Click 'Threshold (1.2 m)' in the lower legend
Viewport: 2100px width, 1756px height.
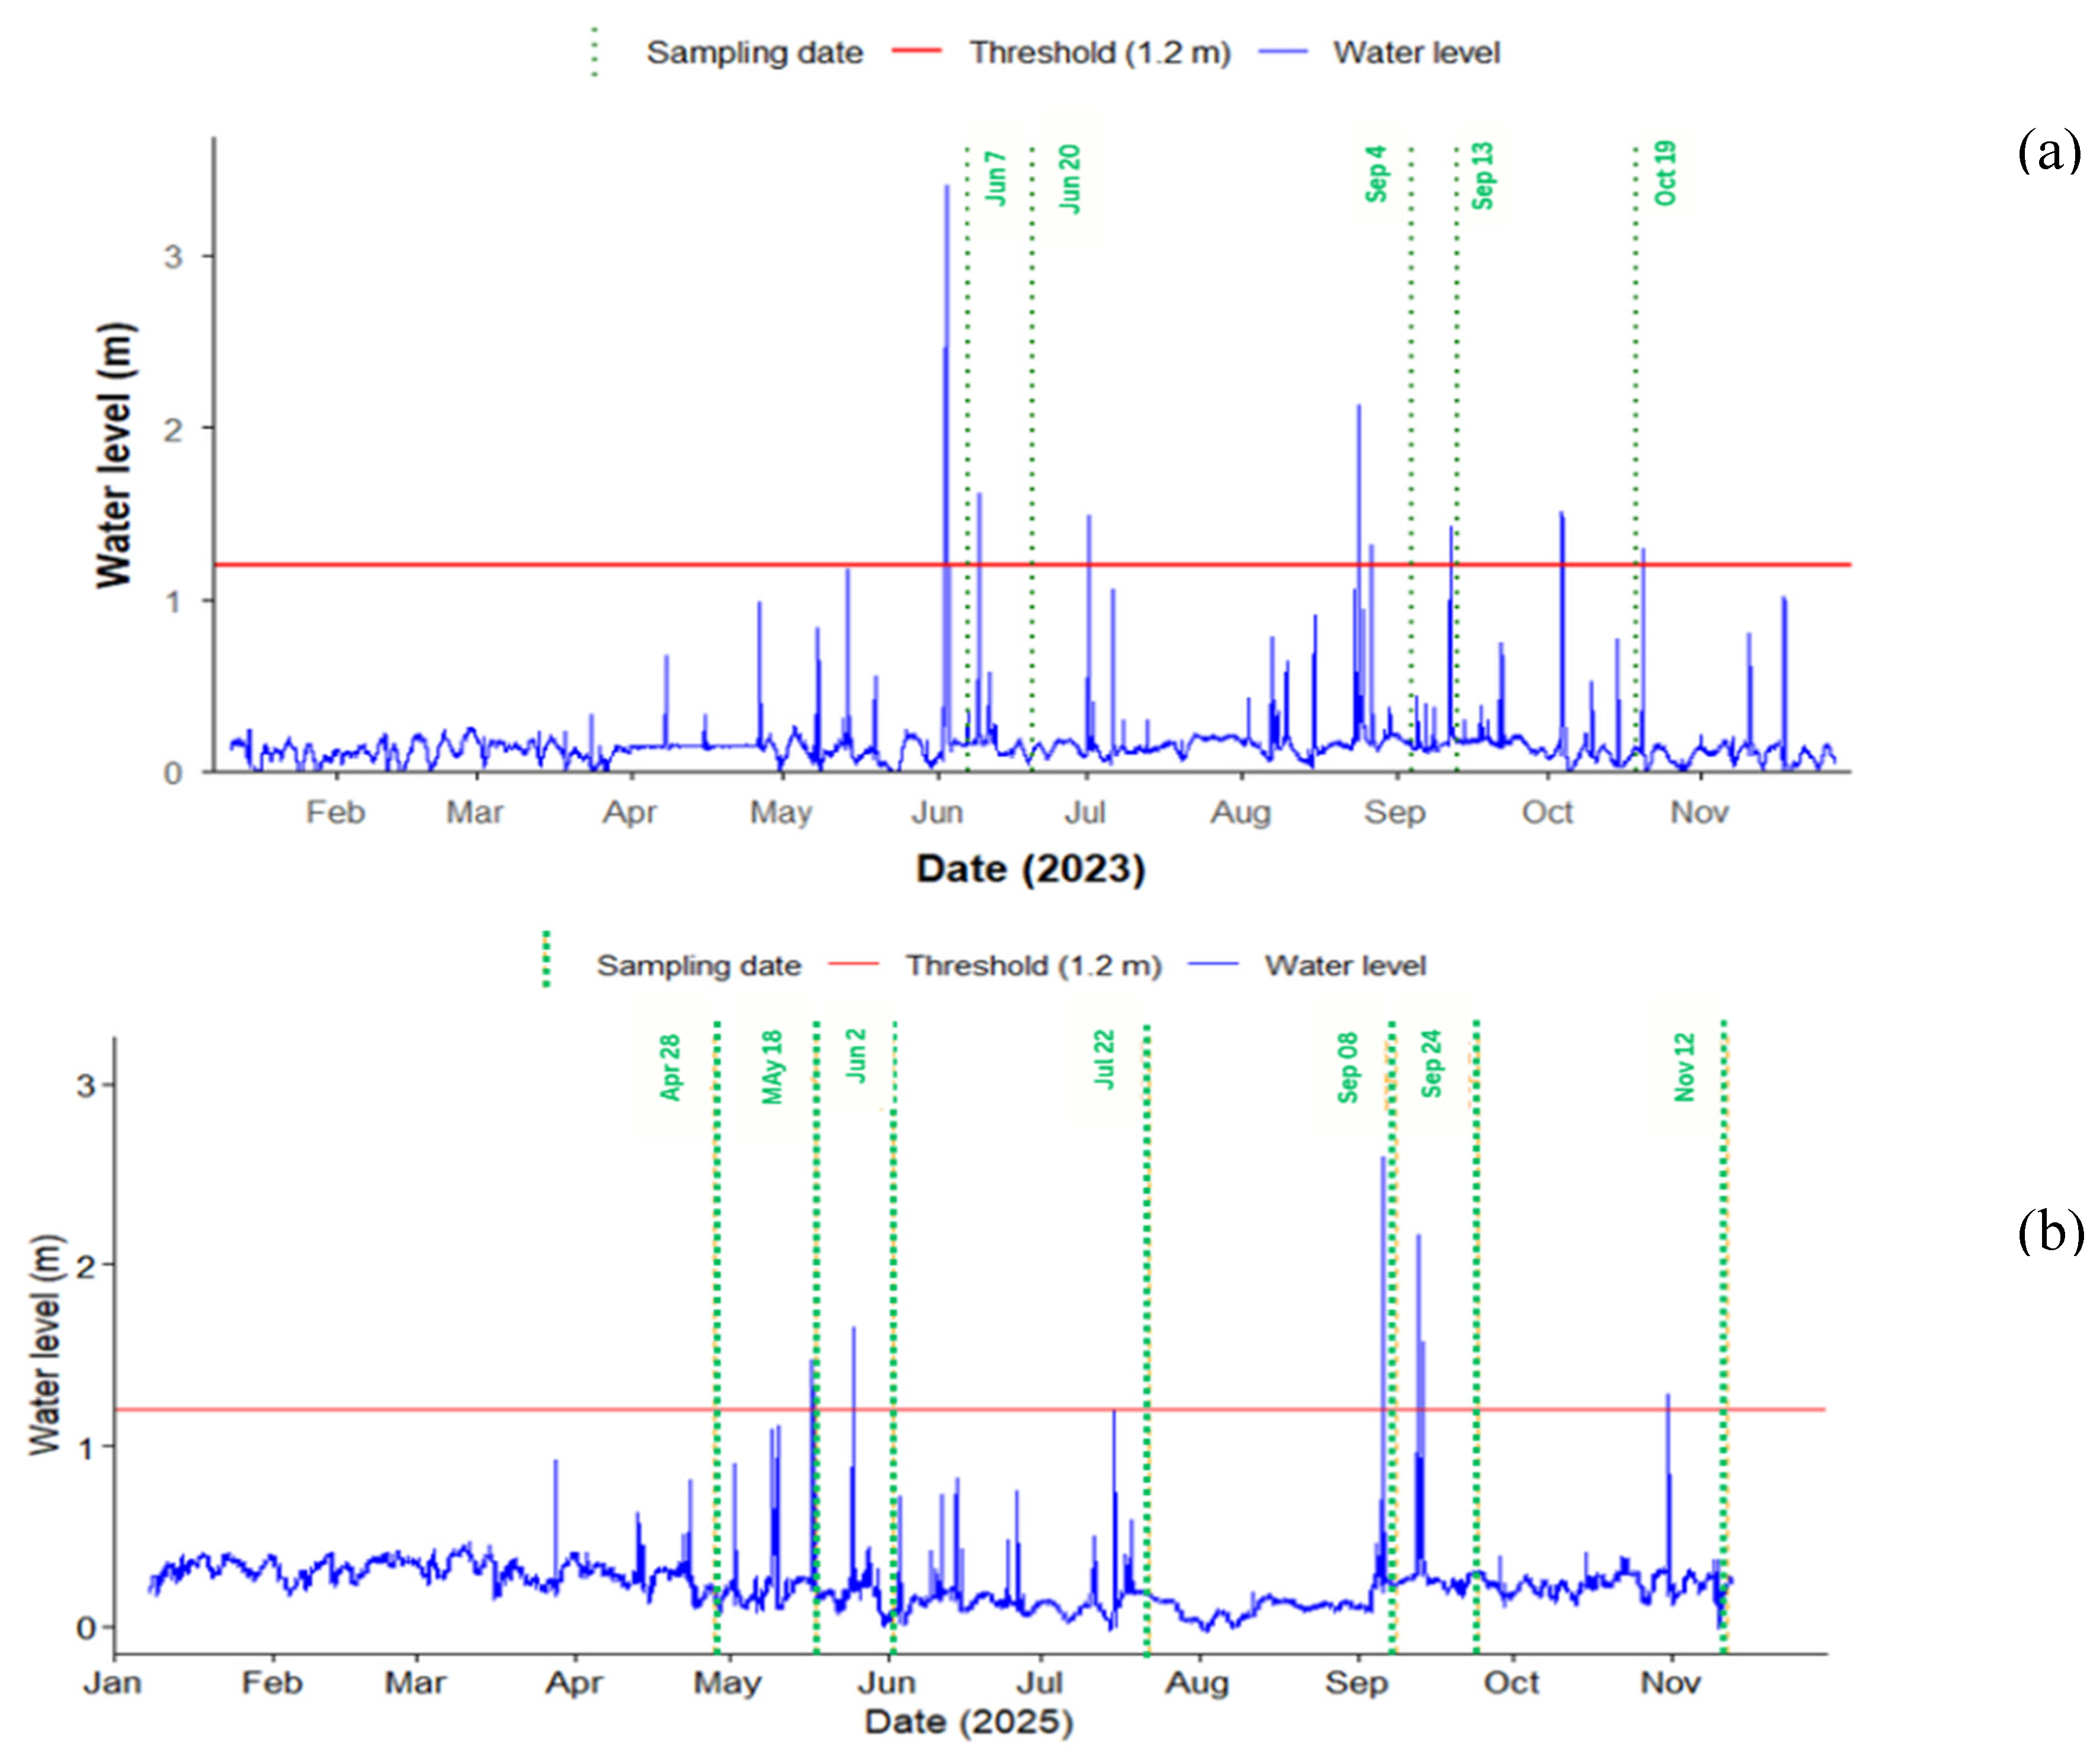tap(1034, 965)
